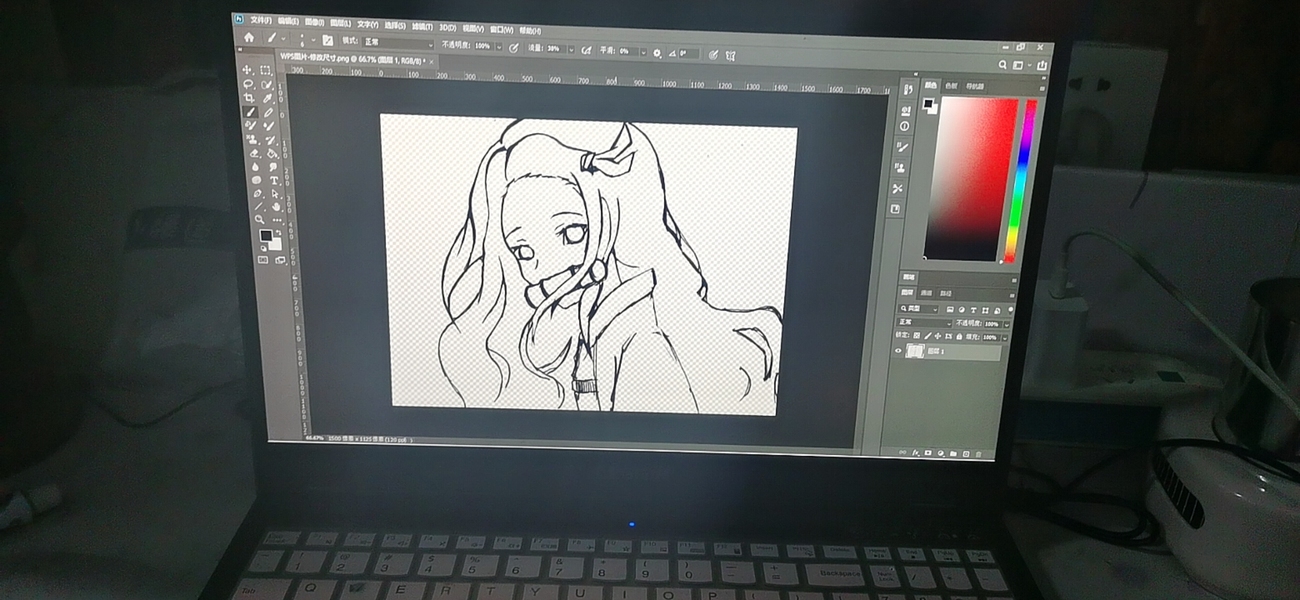Screen dimensions: 1300x600
Task: Toggle pressure for opacity button
Action: tap(513, 48)
